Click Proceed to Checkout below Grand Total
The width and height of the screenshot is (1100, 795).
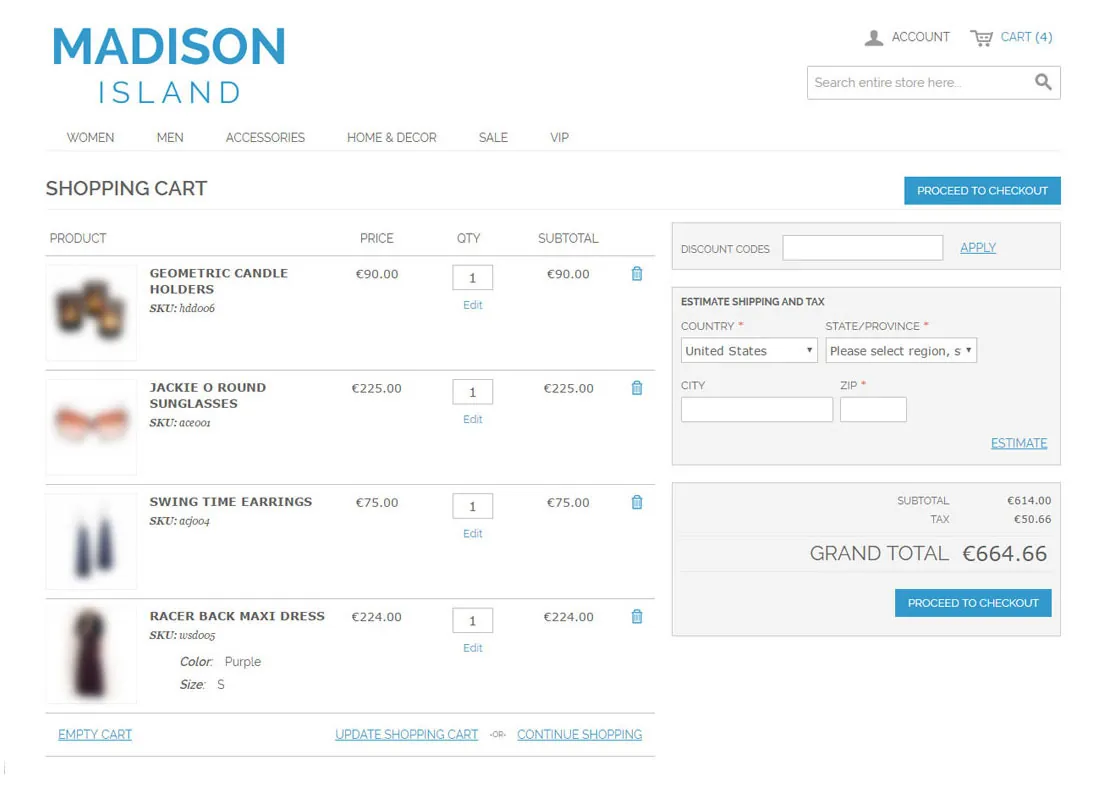(973, 603)
